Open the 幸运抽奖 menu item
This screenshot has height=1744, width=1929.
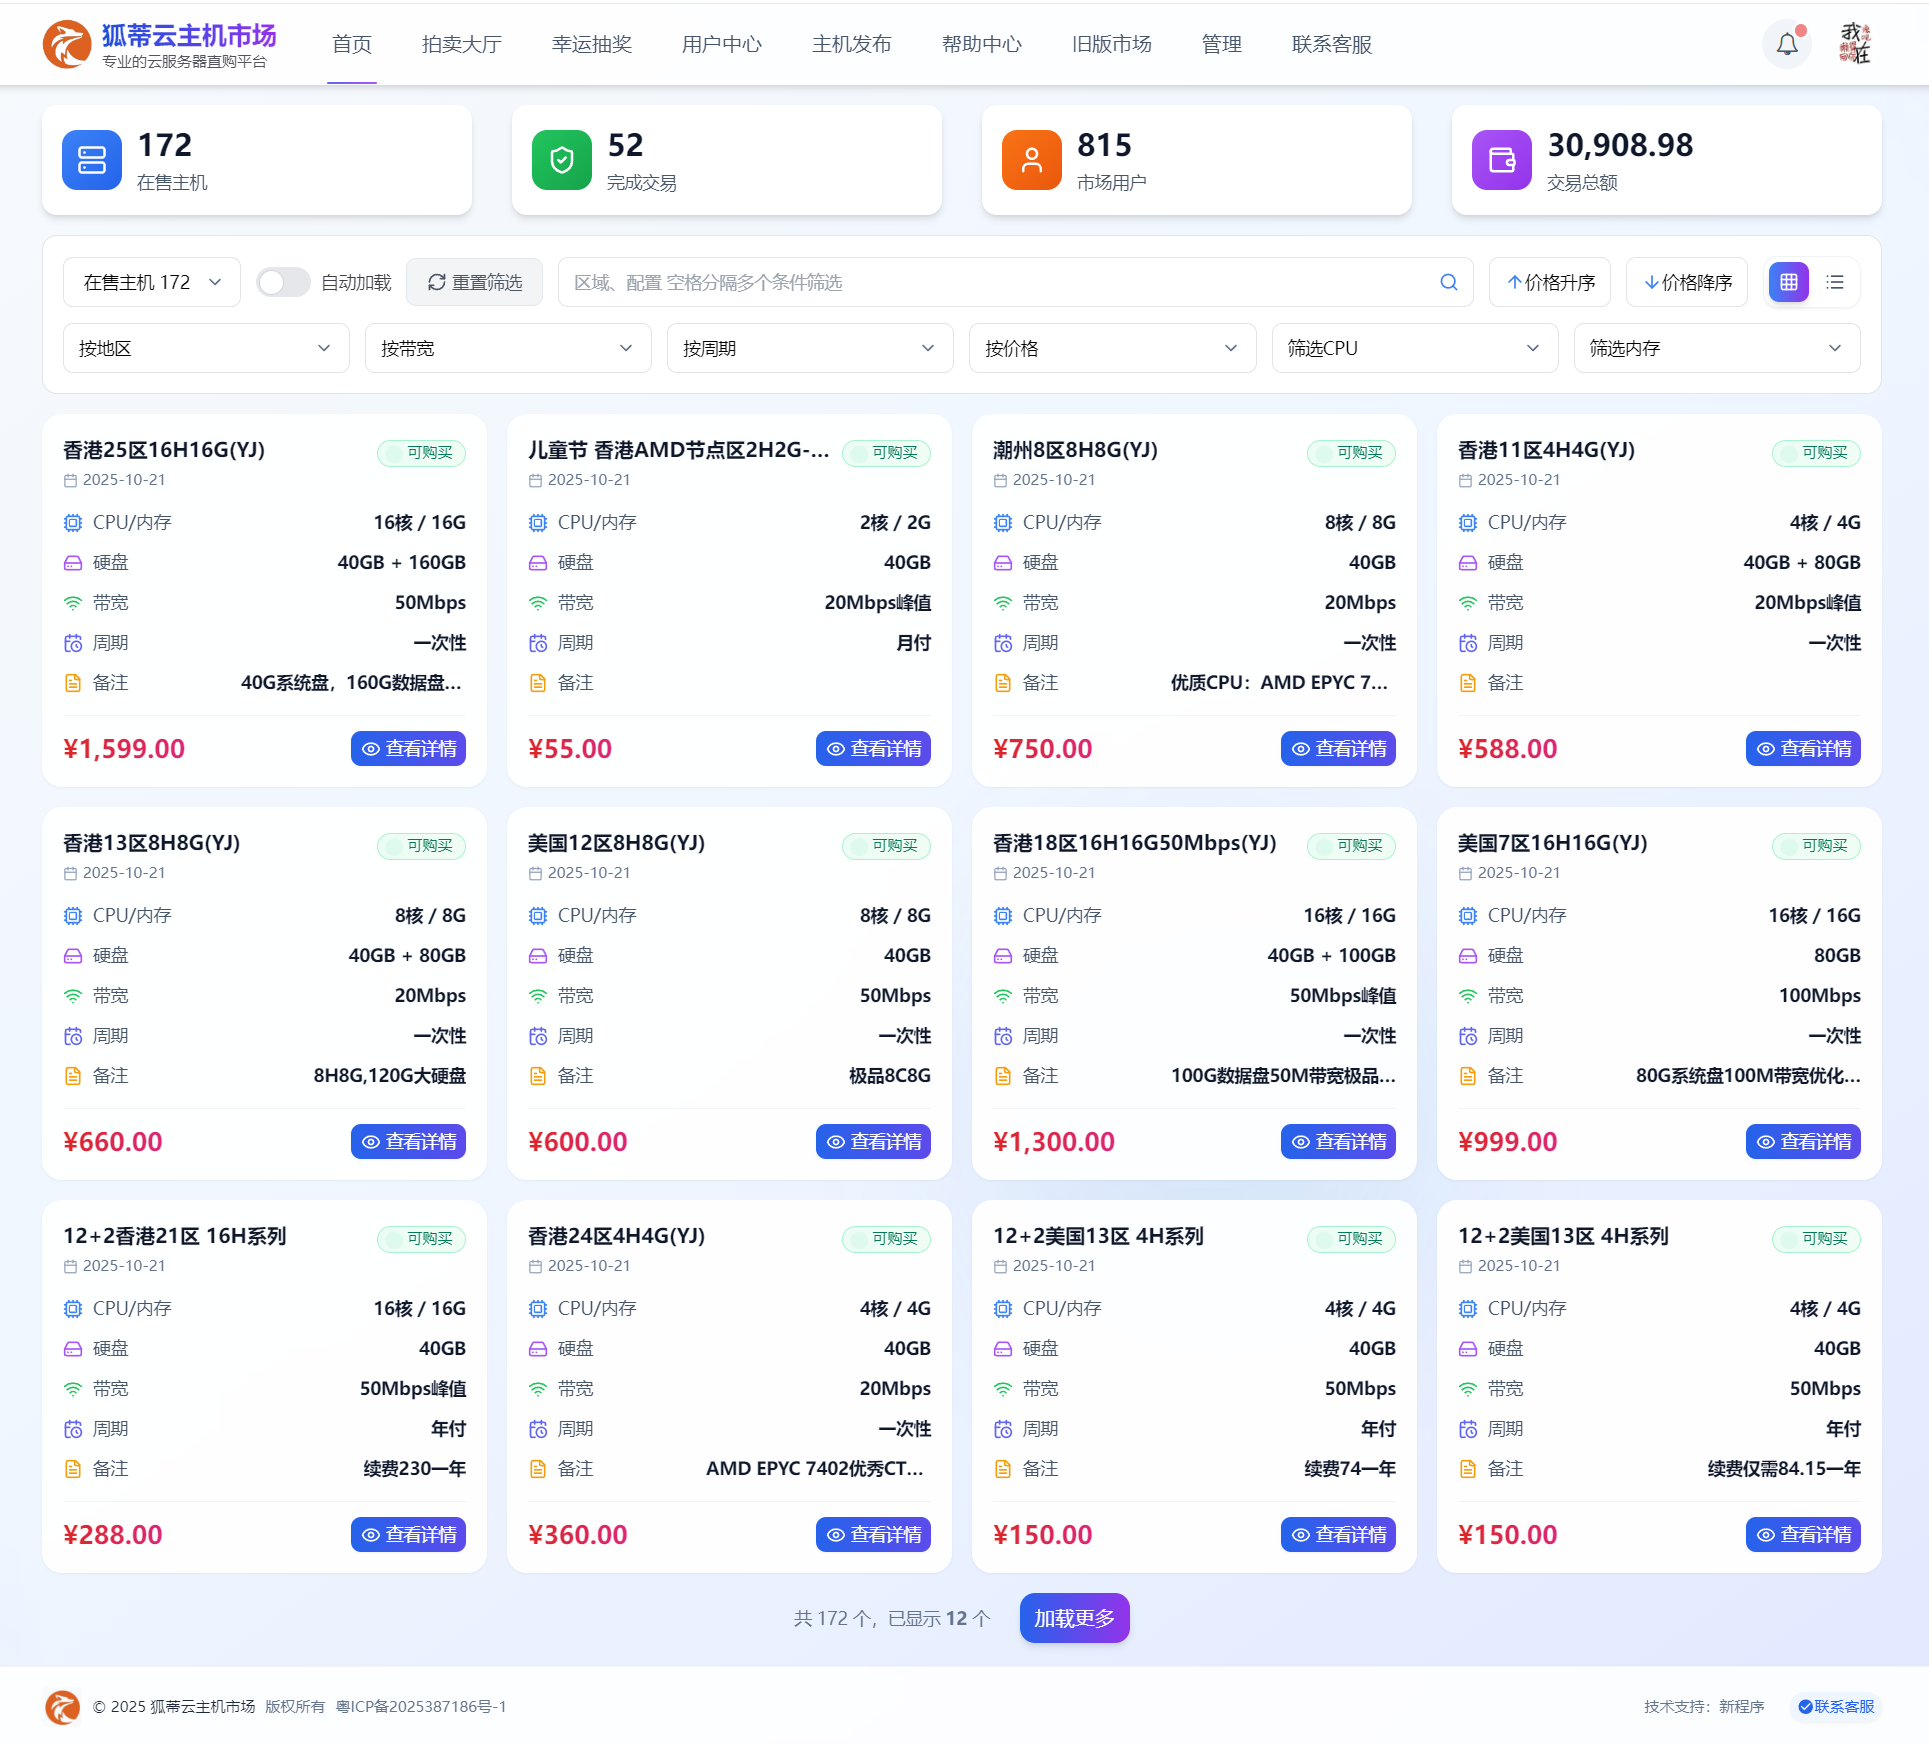coord(591,44)
